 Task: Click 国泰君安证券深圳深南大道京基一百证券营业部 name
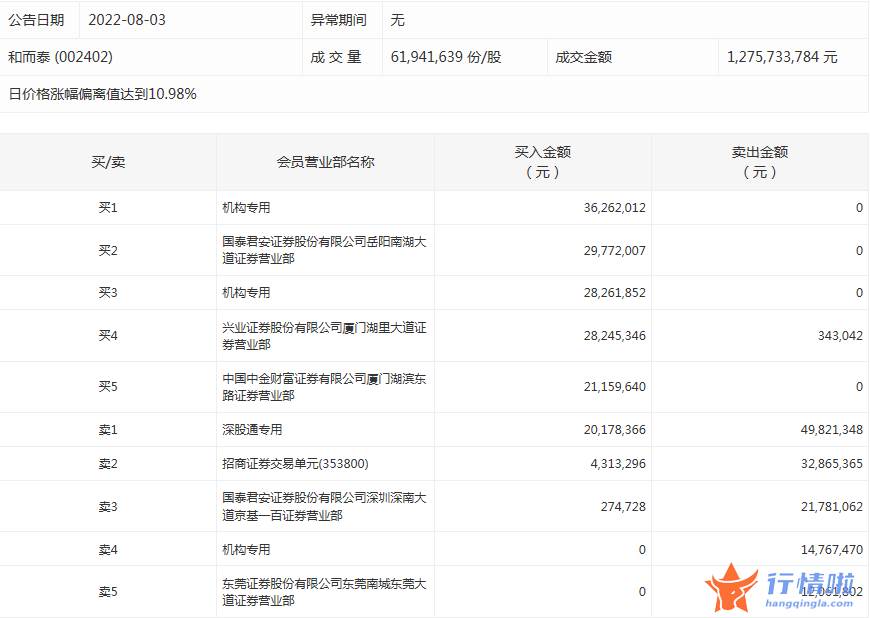[x=324, y=506]
